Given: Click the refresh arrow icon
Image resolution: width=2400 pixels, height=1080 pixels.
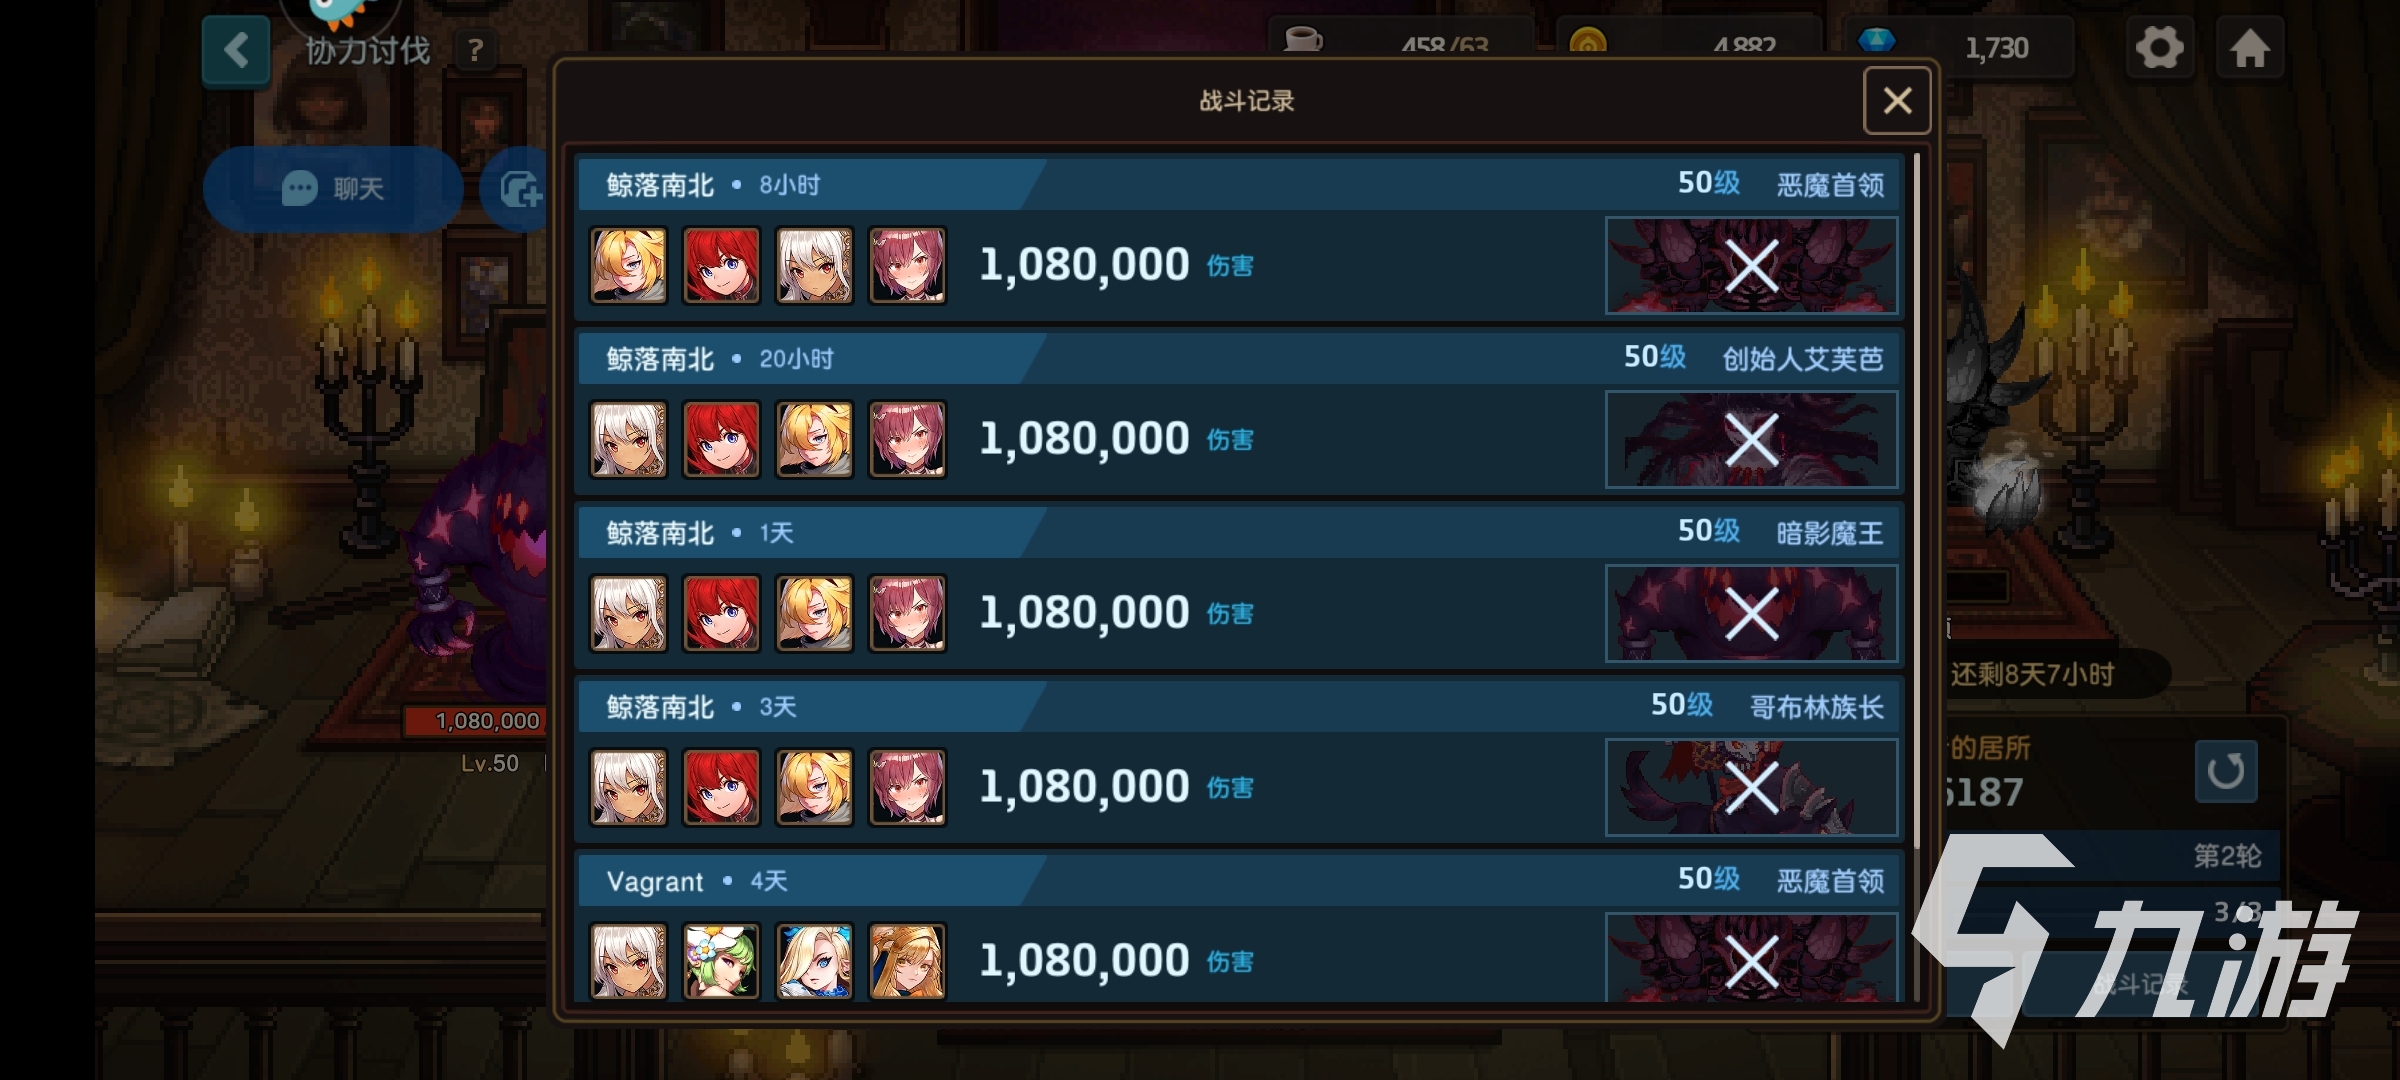Looking at the screenshot, I should 2226,771.
